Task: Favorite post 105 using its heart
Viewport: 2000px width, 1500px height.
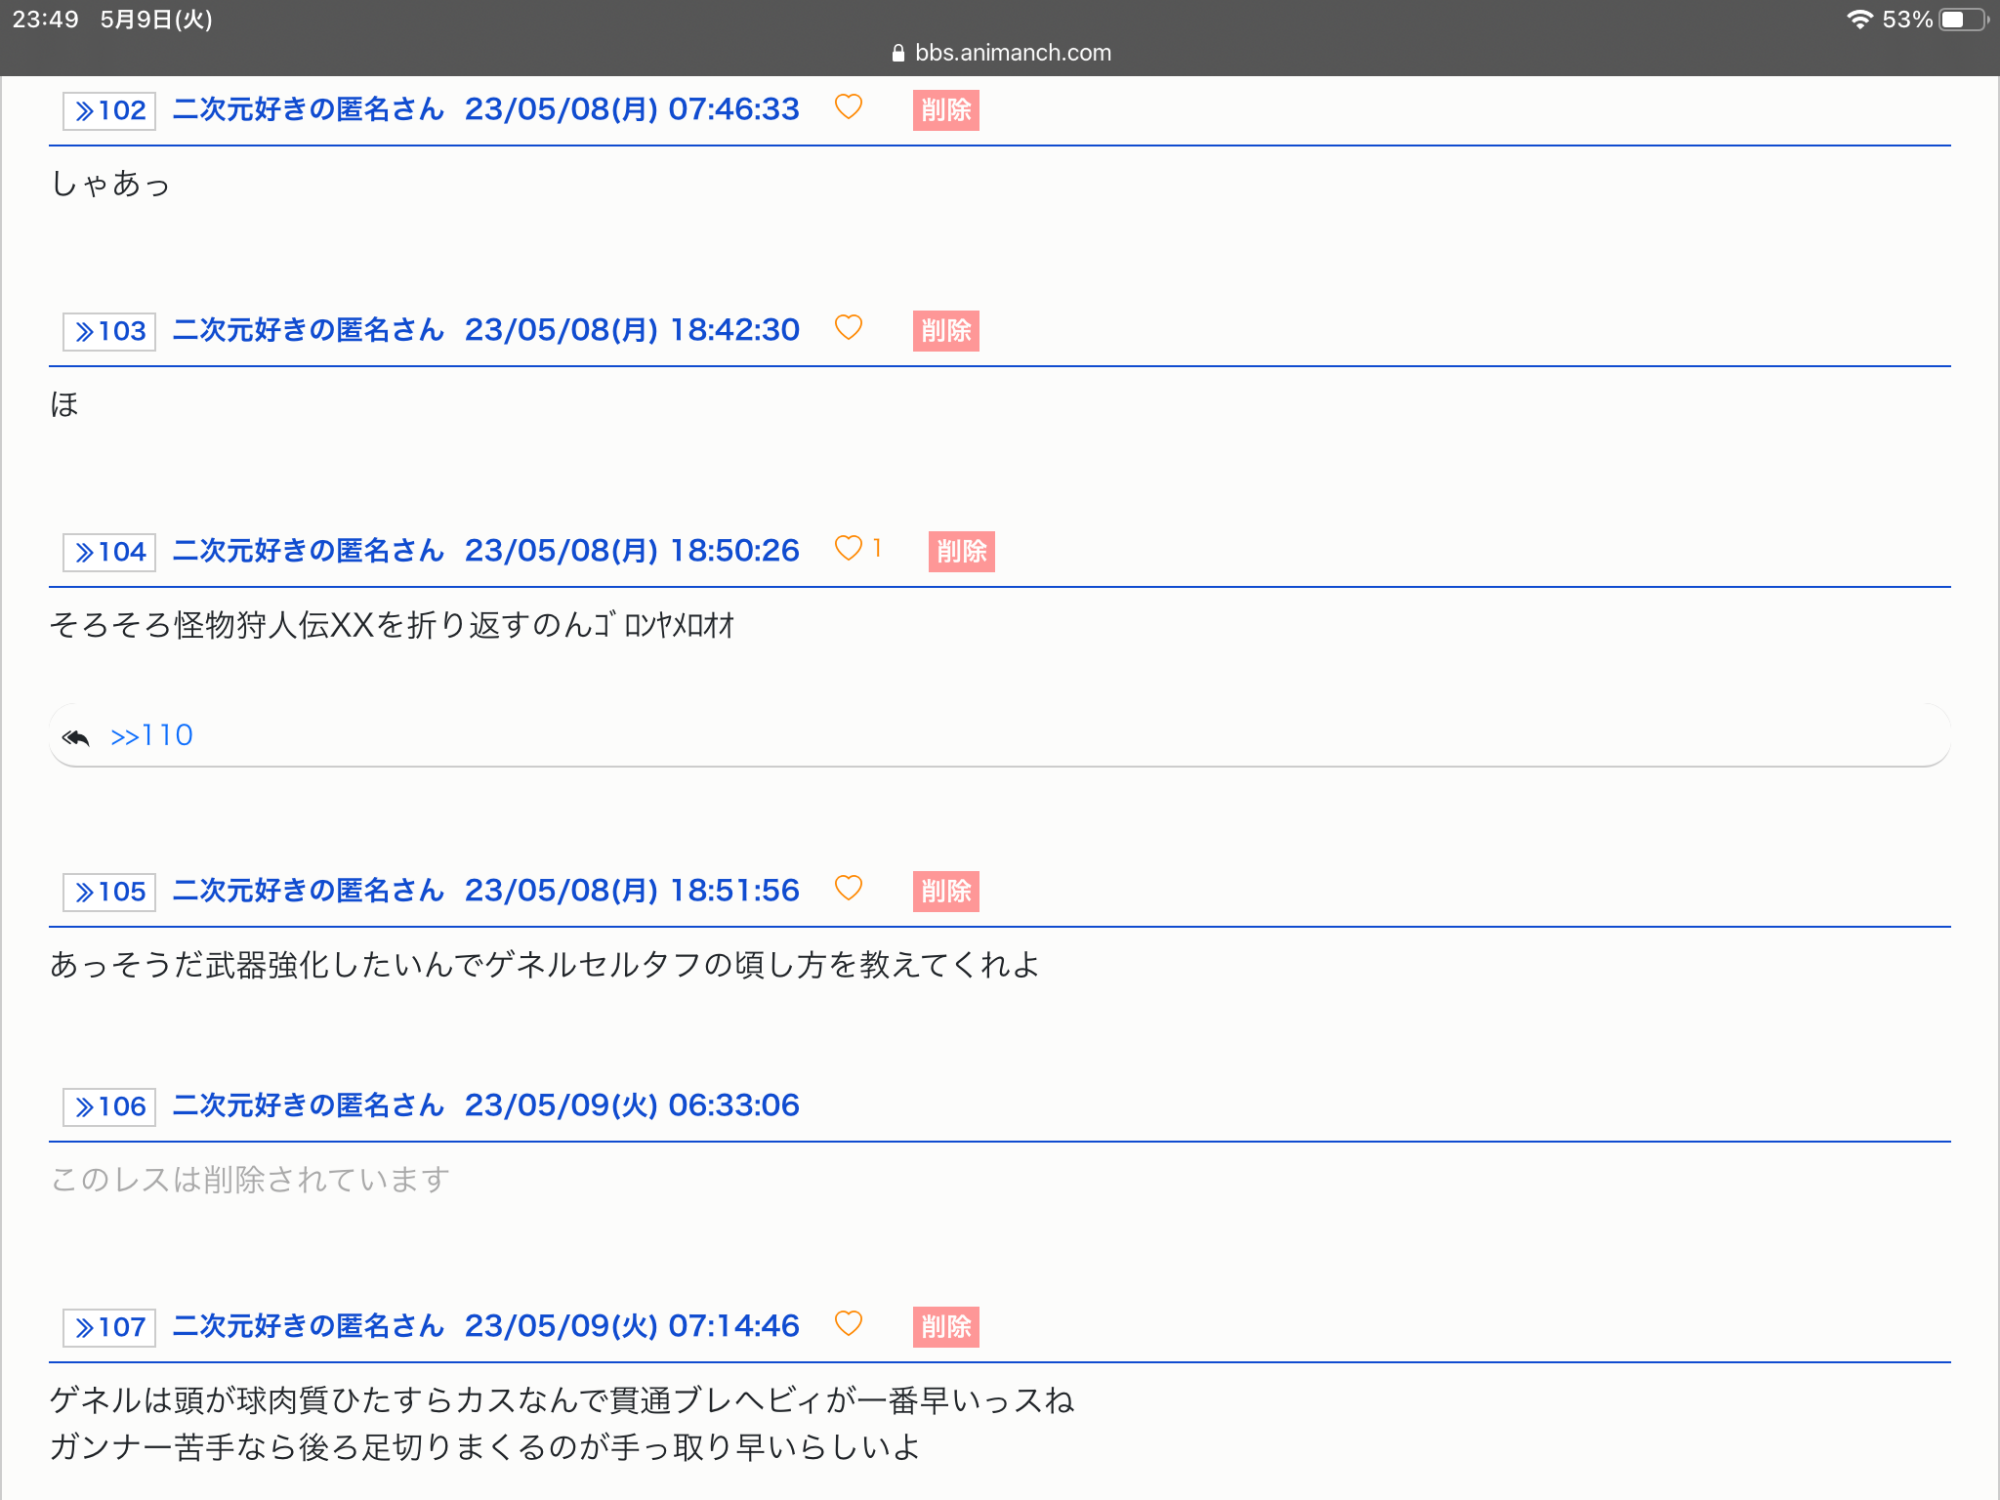Action: tap(848, 889)
